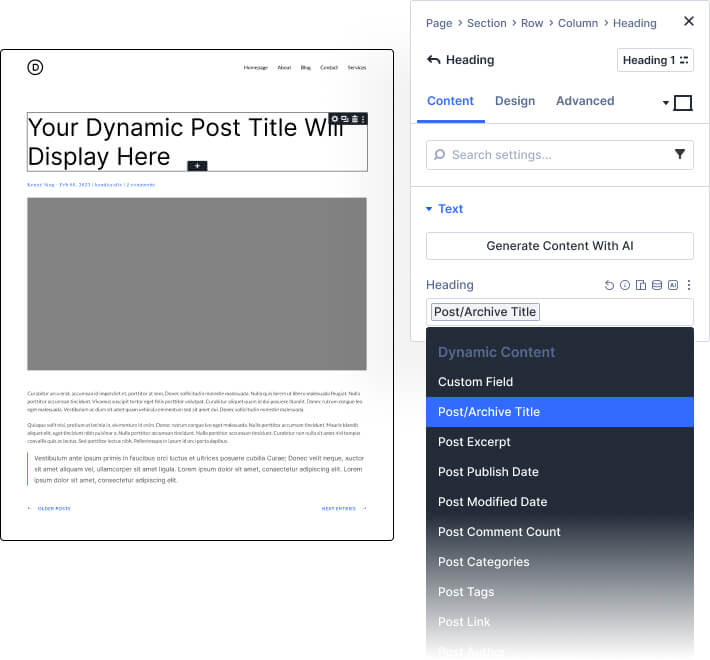710x660 pixels.
Task: Click the blockquote text in preview
Action: 199,469
